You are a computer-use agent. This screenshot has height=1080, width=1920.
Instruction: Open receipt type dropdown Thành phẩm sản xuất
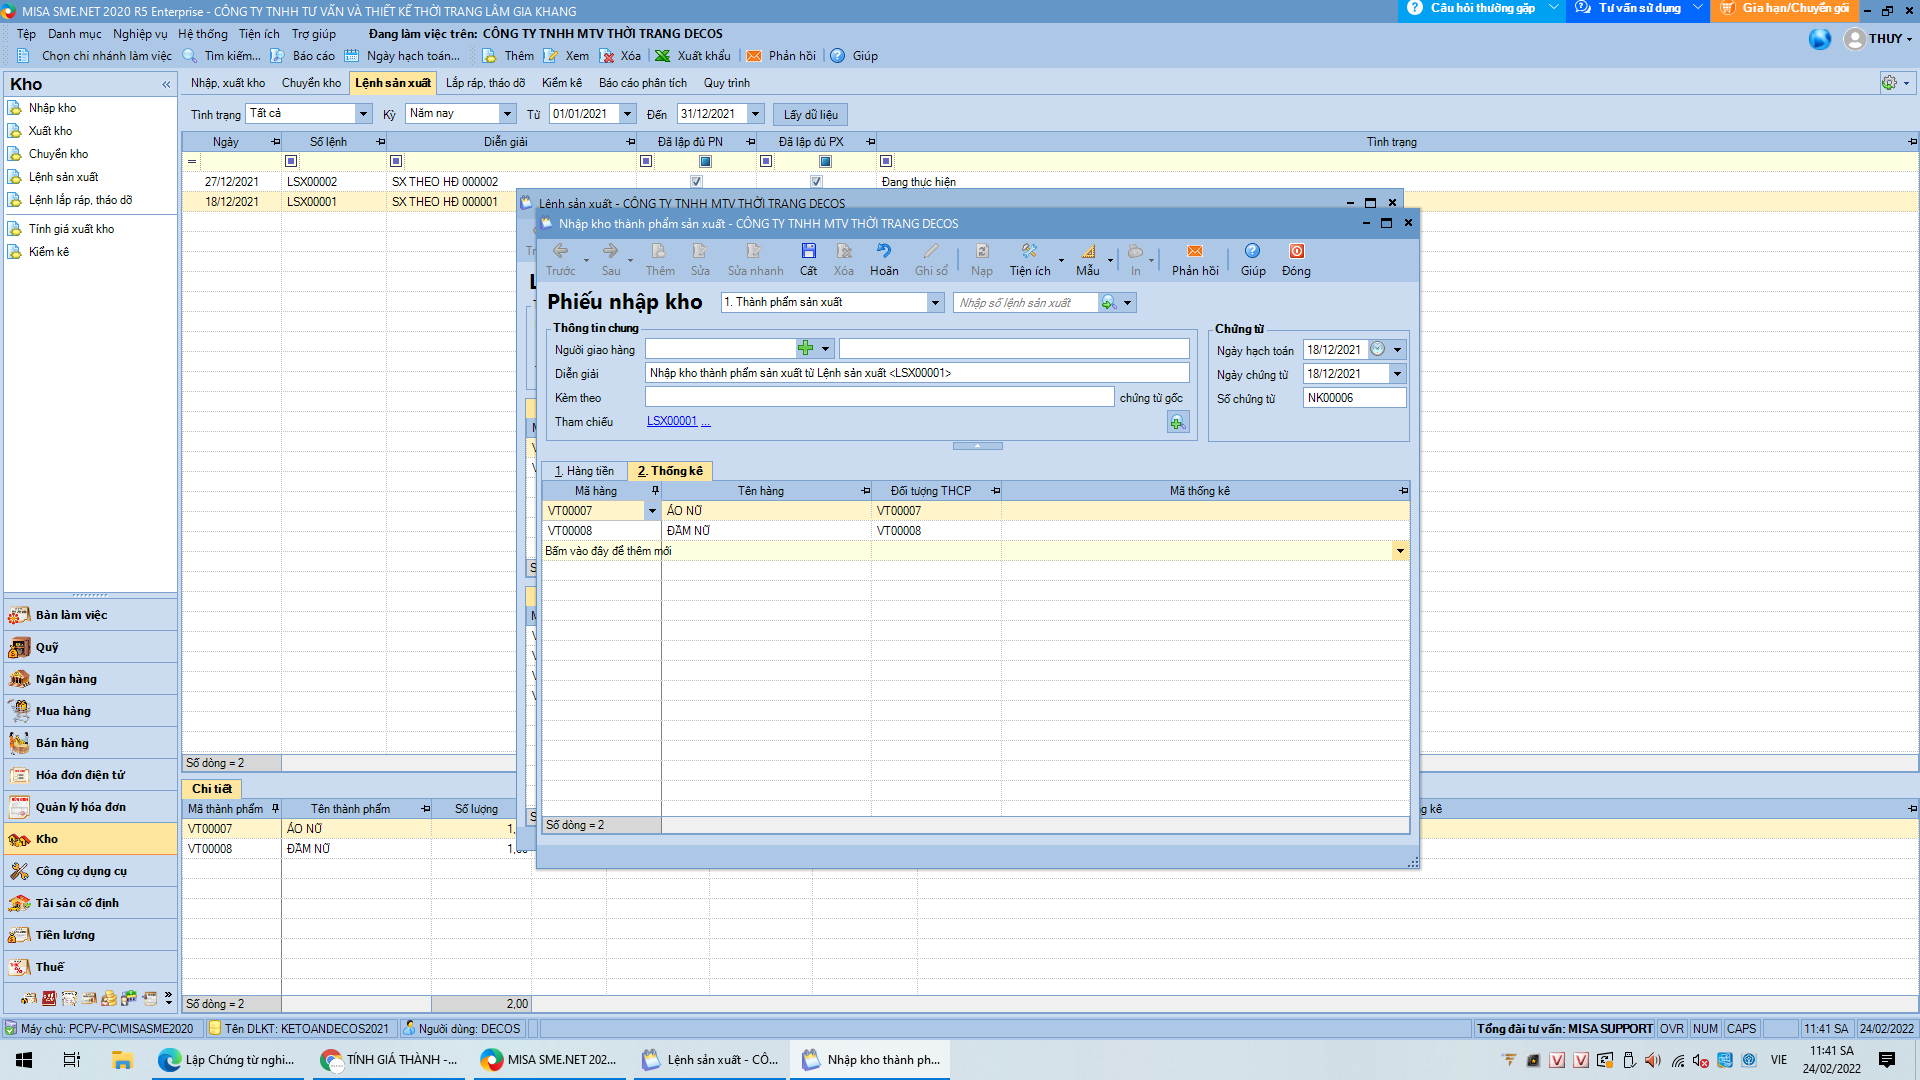pyautogui.click(x=935, y=303)
